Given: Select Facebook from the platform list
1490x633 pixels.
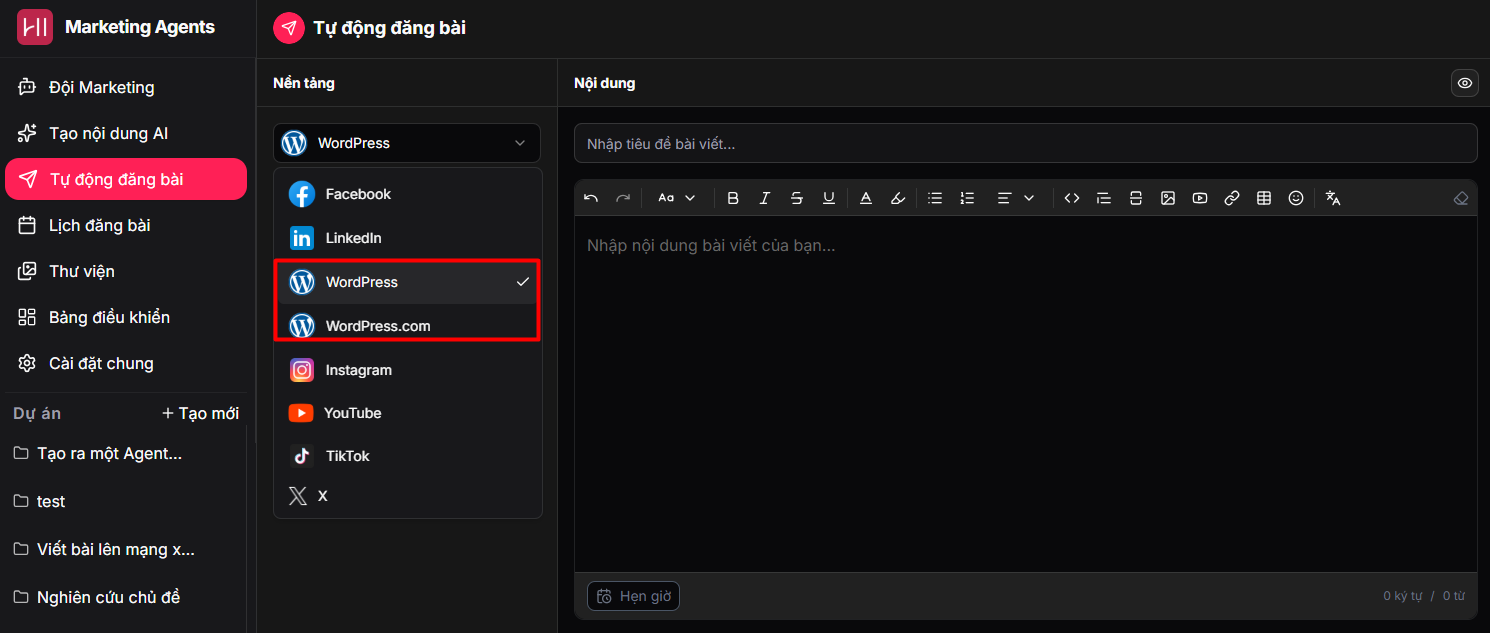Looking at the screenshot, I should coord(358,194).
